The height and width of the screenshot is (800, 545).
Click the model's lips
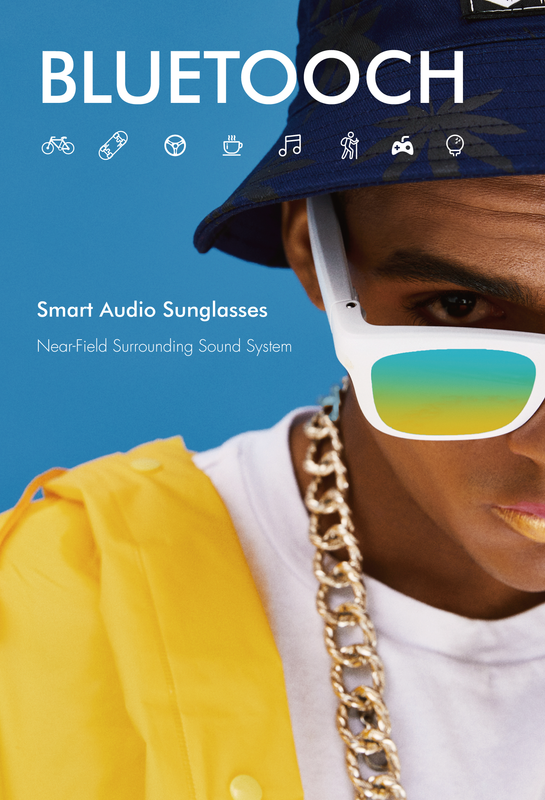518,520
